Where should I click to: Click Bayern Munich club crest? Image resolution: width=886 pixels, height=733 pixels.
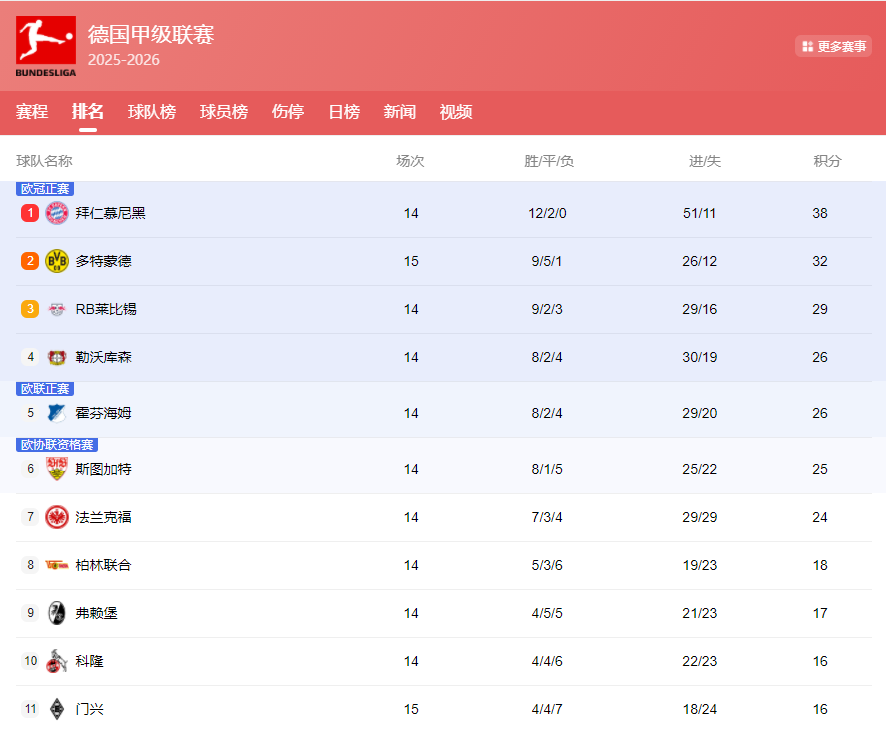coord(57,213)
